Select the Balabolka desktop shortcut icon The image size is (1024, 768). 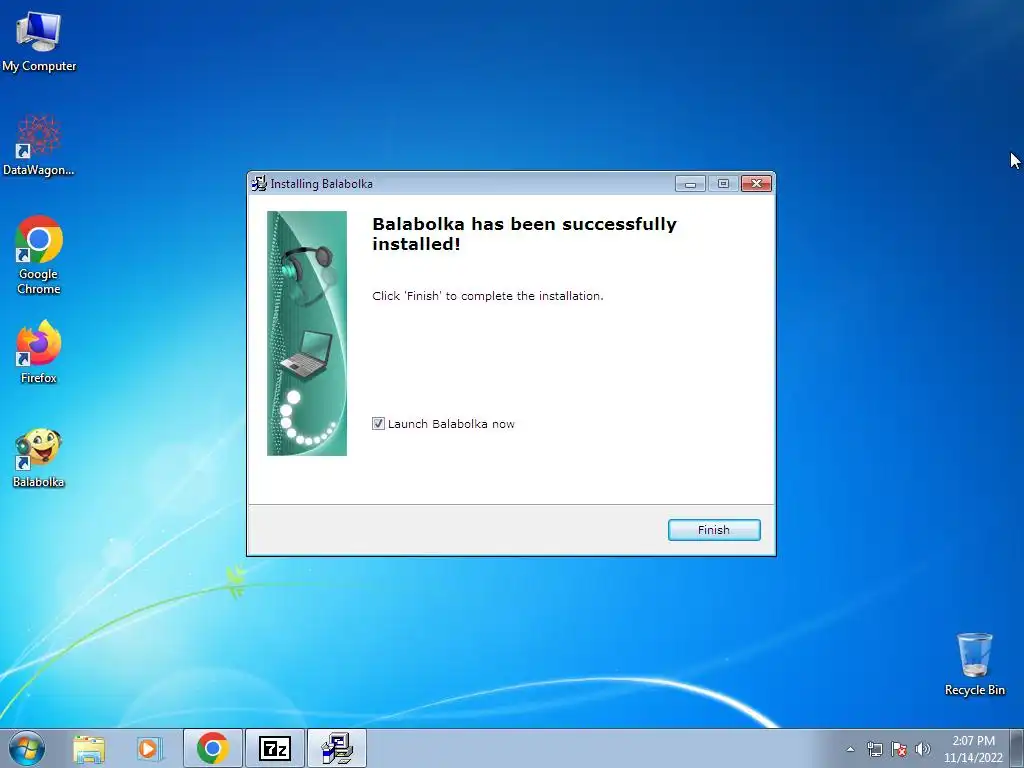click(x=39, y=458)
